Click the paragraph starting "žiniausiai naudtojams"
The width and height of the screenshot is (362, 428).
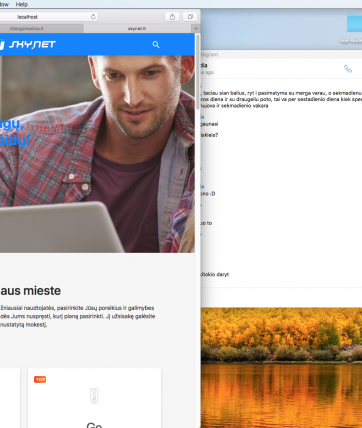pyautogui.click(x=77, y=316)
